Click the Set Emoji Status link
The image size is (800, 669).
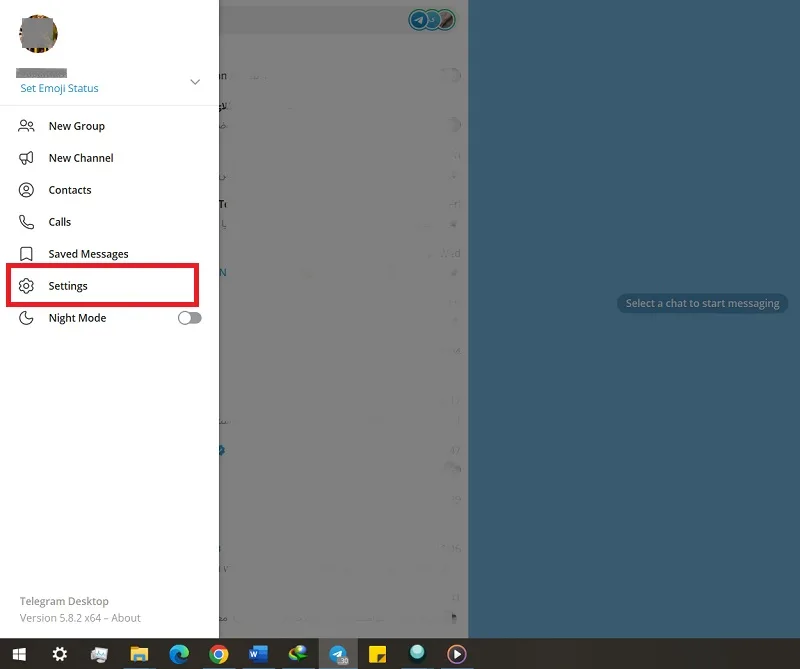[x=59, y=88]
